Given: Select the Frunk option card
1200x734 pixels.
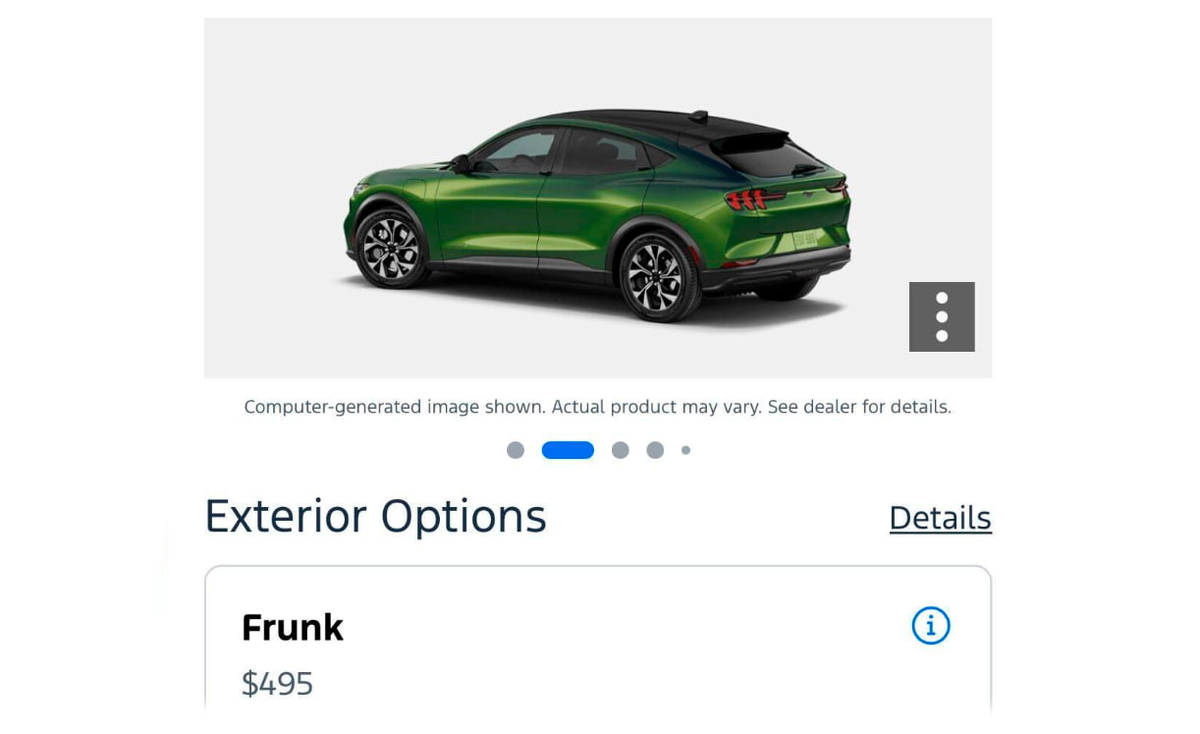Looking at the screenshot, I should (x=598, y=640).
